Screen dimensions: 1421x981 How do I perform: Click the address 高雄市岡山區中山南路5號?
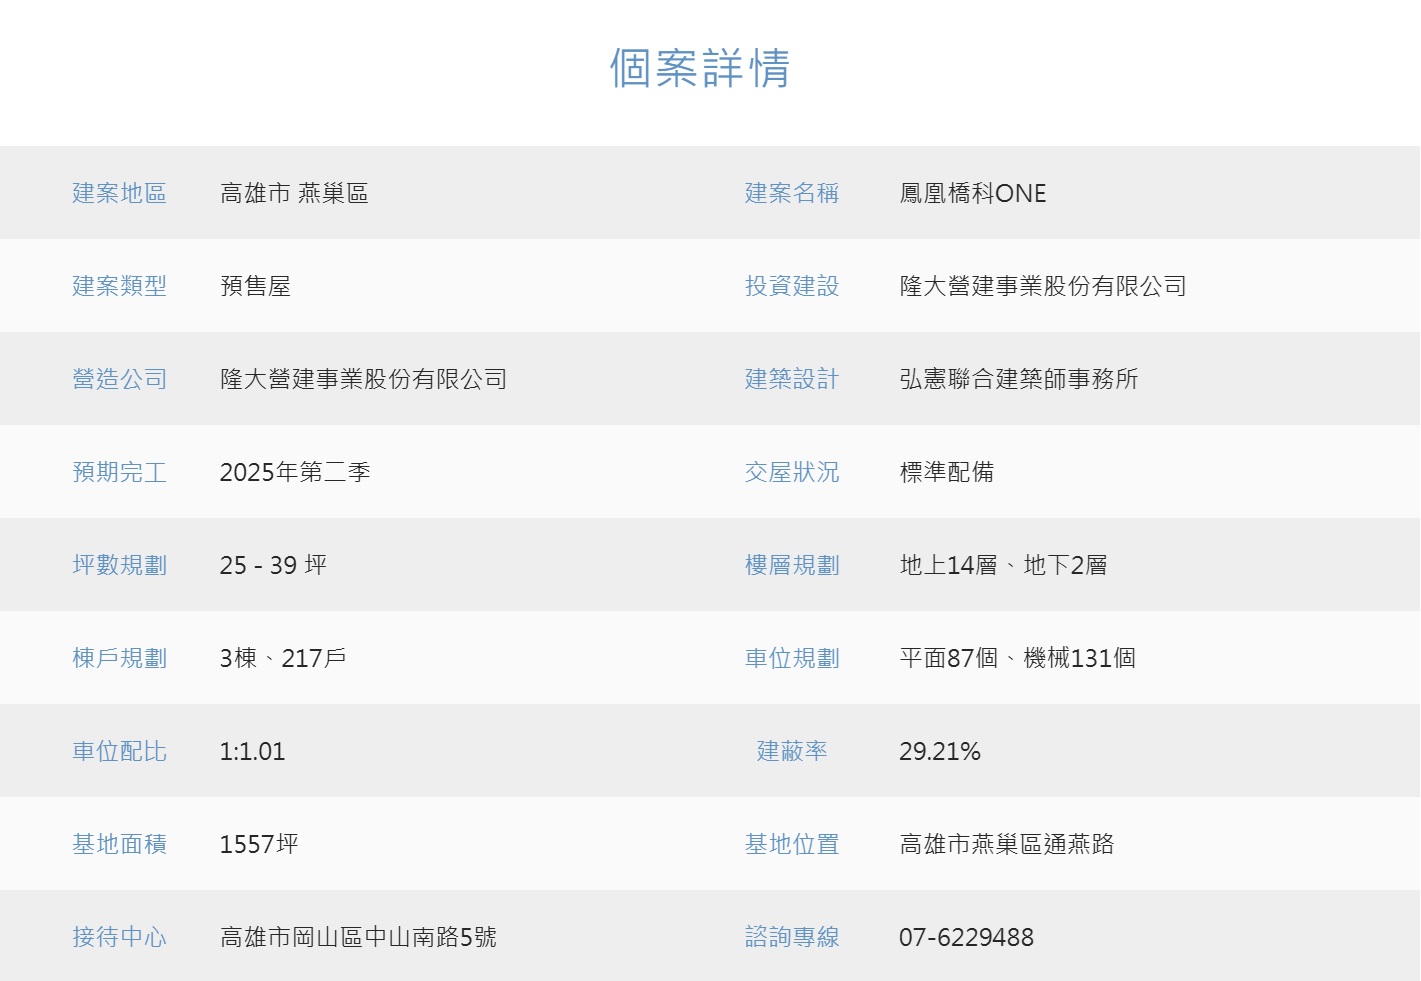358,937
